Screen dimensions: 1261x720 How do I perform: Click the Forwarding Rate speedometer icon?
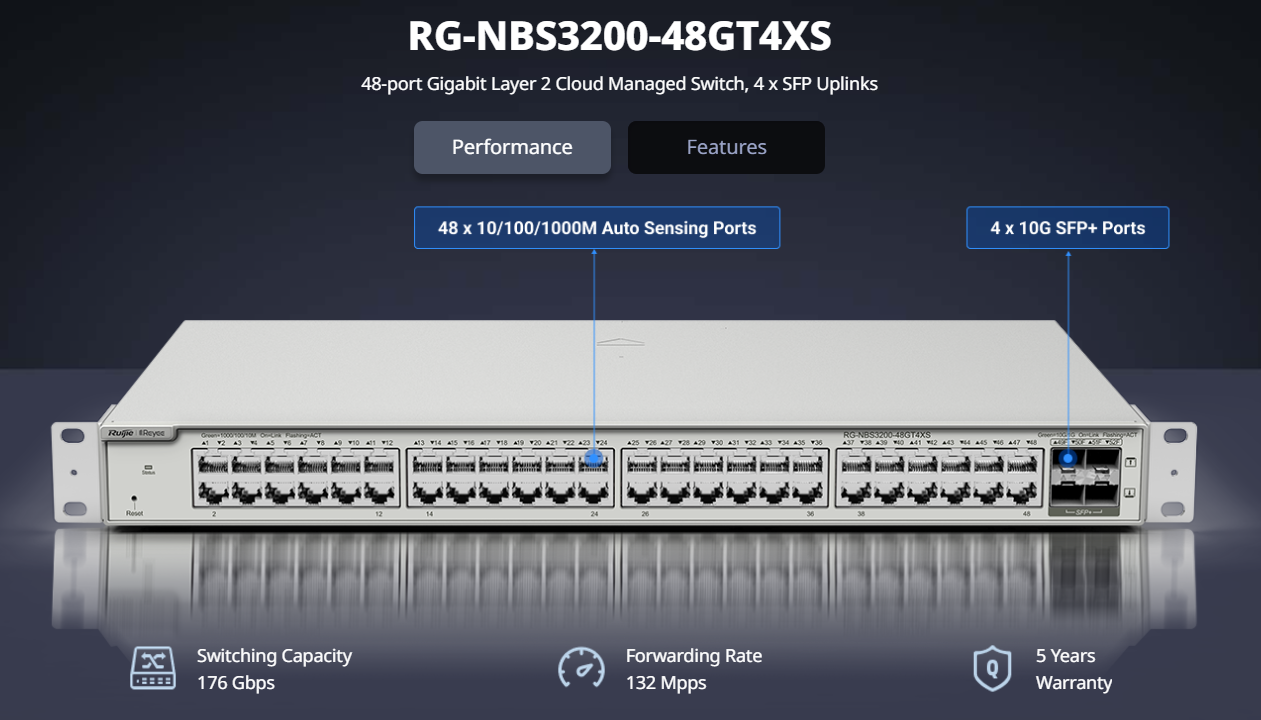click(x=581, y=668)
